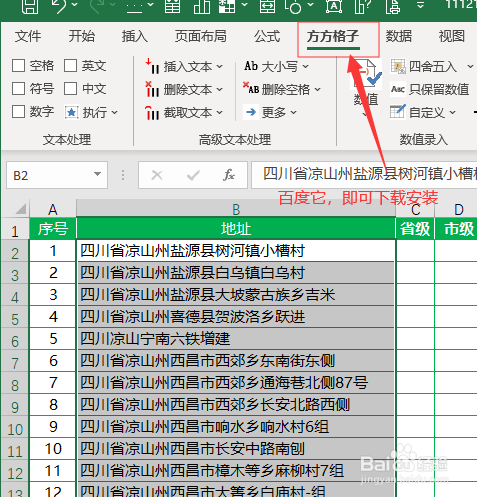Open the 更多 dropdown arrow
This screenshot has width=477, height=497.
pyautogui.click(x=294, y=113)
